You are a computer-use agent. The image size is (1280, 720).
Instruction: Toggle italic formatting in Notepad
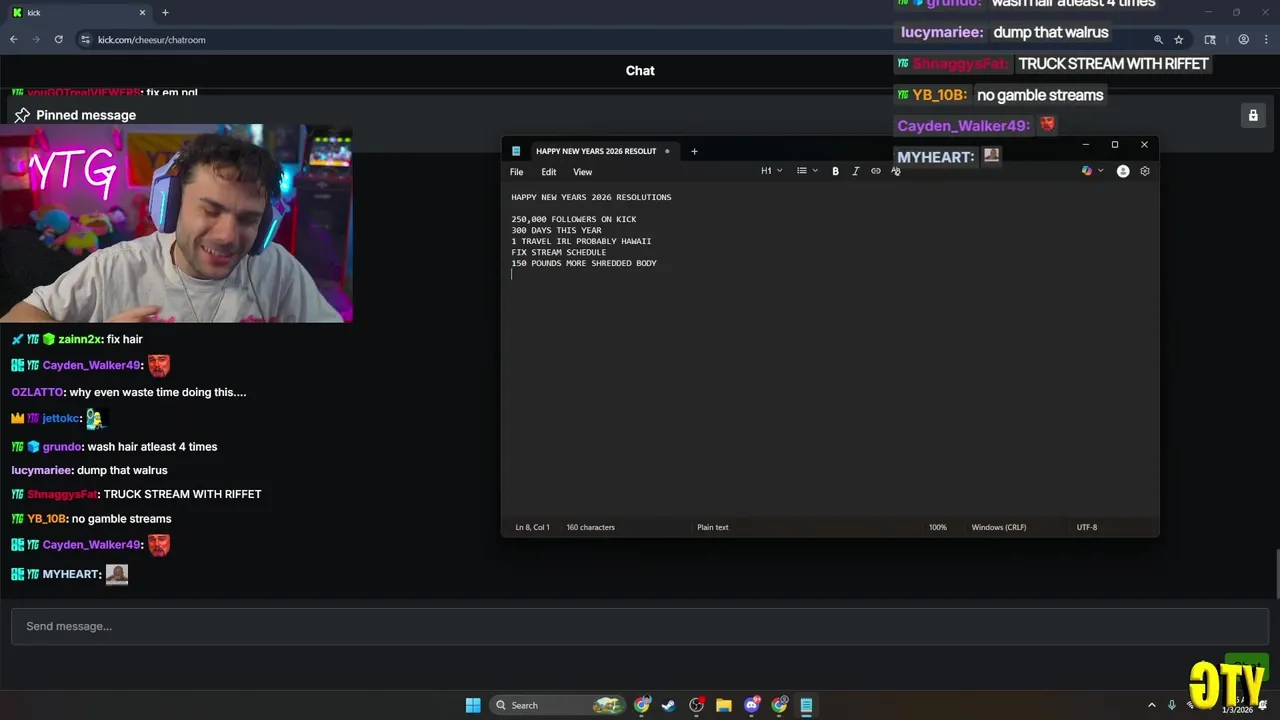pyautogui.click(x=855, y=171)
